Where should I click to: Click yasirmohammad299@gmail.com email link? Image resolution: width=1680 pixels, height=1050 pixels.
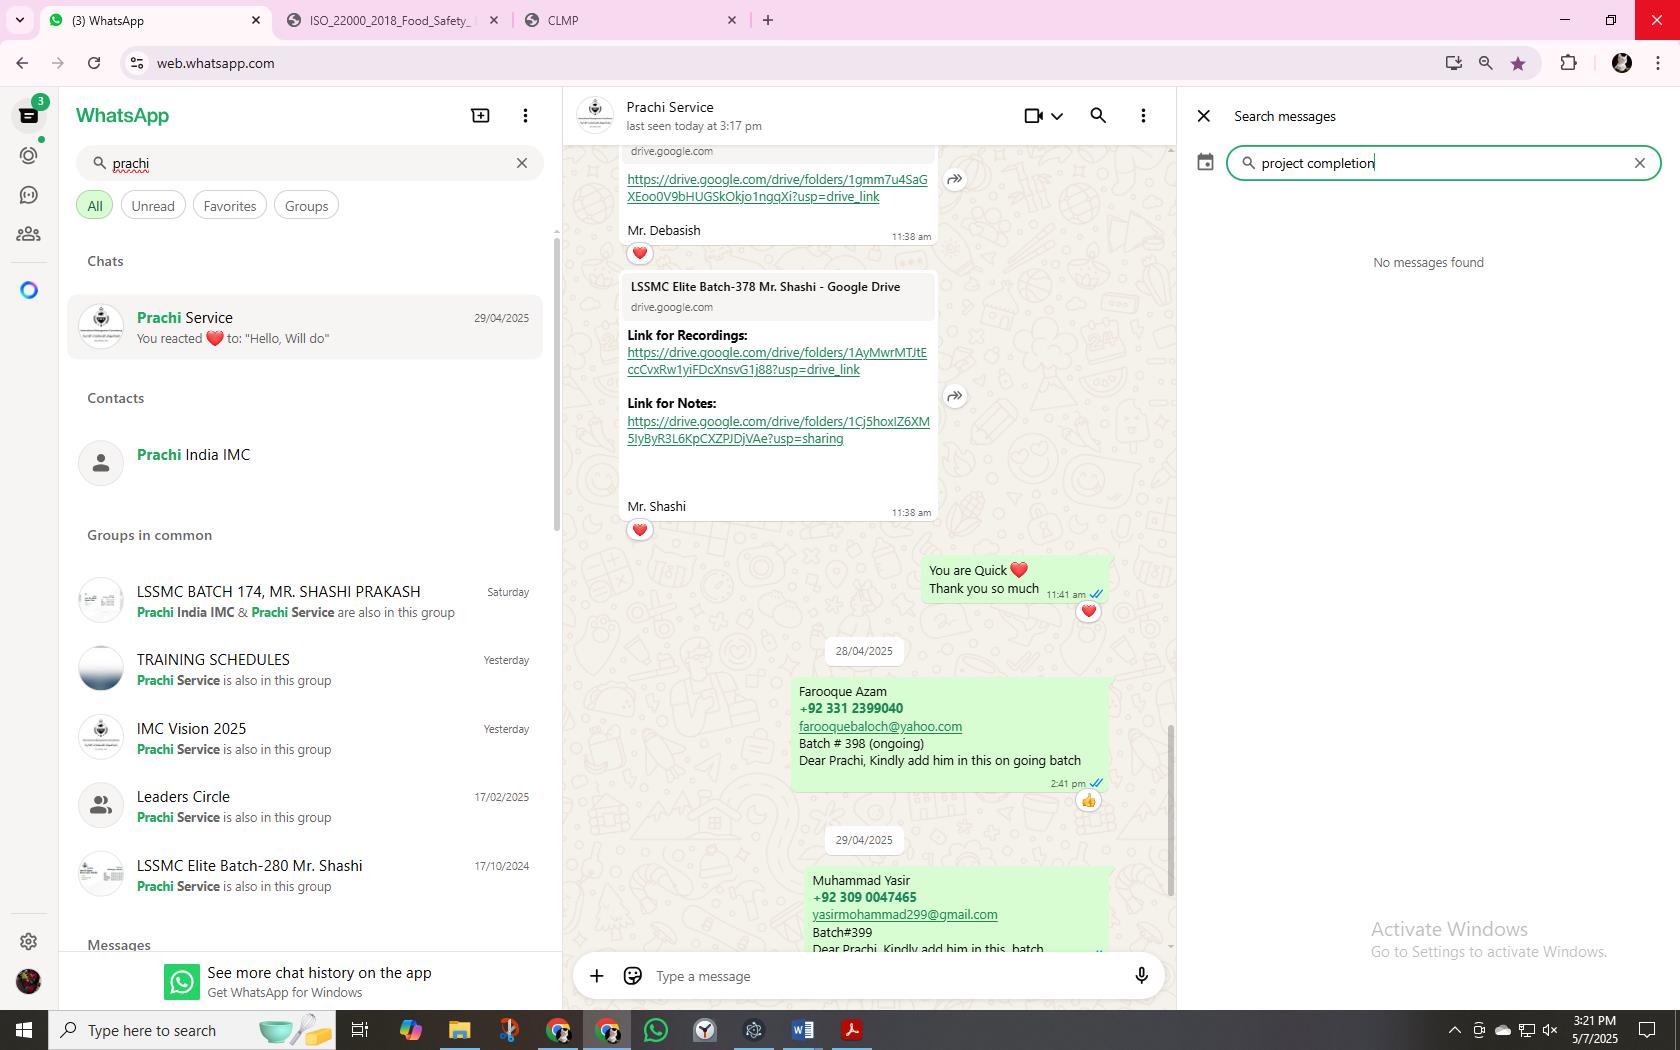(x=905, y=915)
